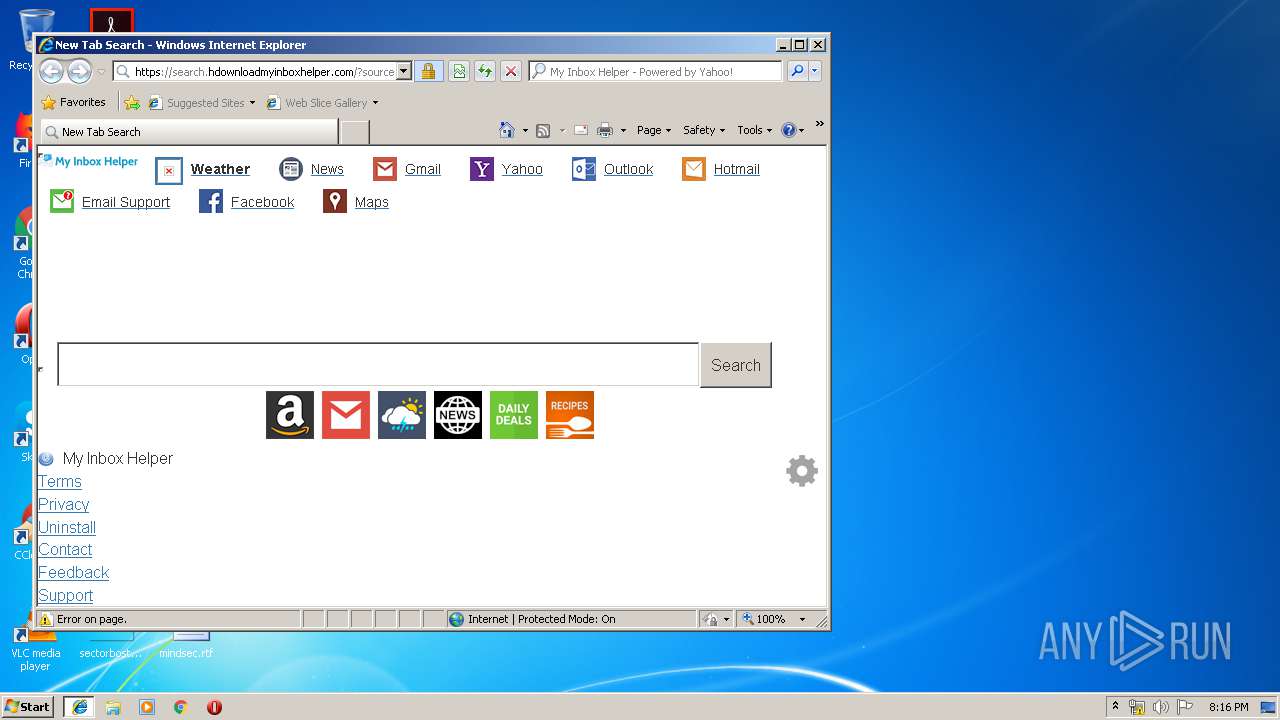The height and width of the screenshot is (720, 1280).
Task: Click the Error on page warning
Action: click(83, 619)
